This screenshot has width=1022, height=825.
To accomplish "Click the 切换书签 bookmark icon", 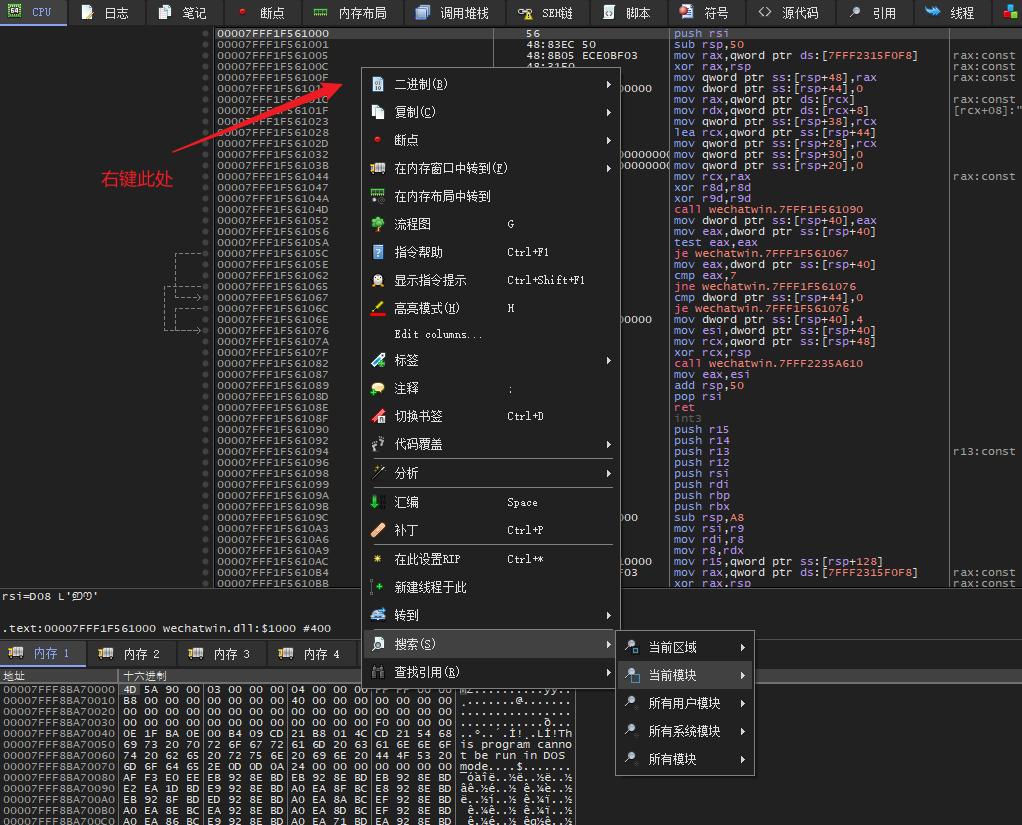I will 378,416.
